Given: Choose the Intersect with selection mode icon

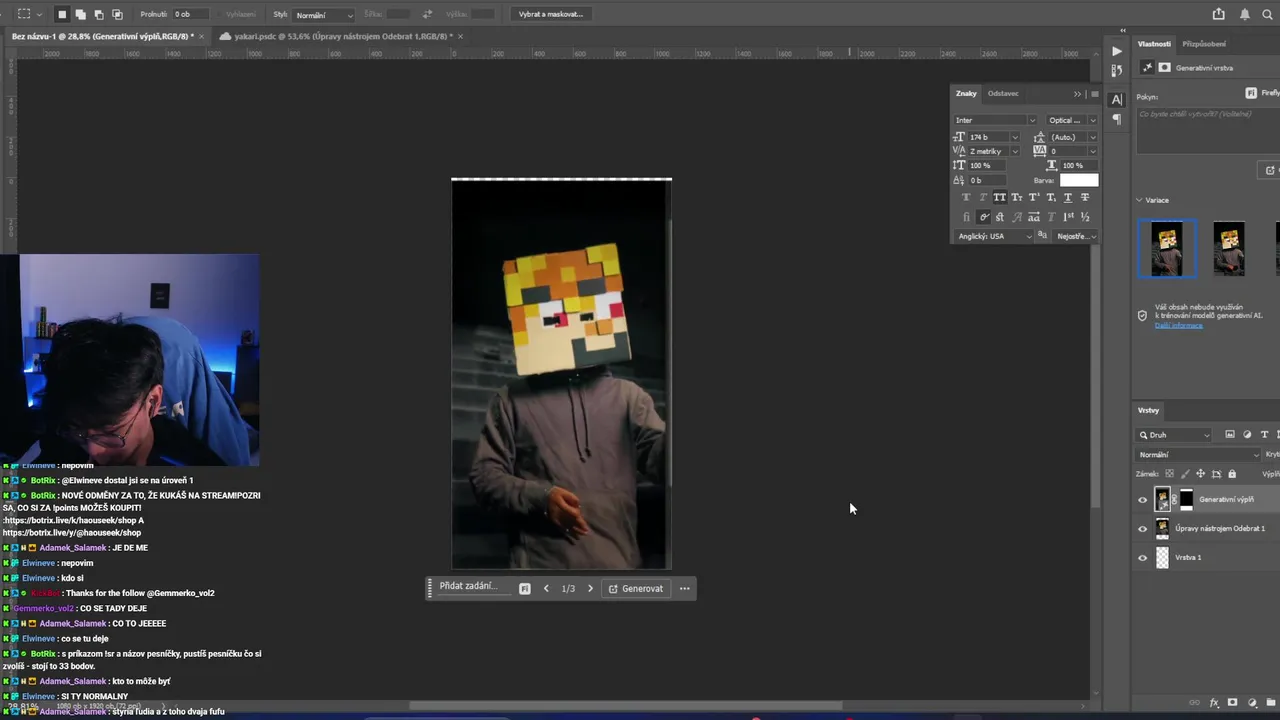Looking at the screenshot, I should tap(117, 14).
